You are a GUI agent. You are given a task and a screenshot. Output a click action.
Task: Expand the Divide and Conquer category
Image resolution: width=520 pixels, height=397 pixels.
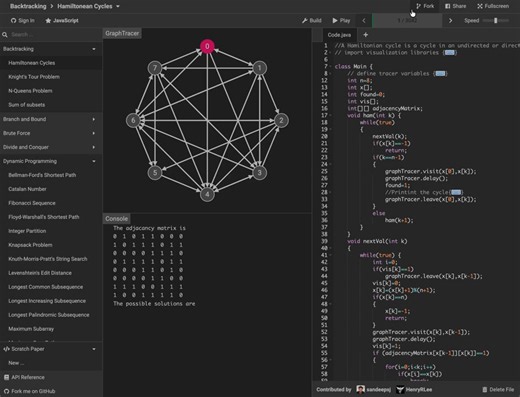pyautogui.click(x=51, y=147)
